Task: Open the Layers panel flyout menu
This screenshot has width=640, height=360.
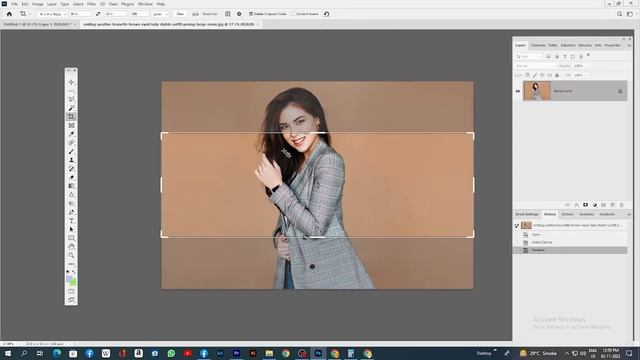Action: (x=629, y=45)
